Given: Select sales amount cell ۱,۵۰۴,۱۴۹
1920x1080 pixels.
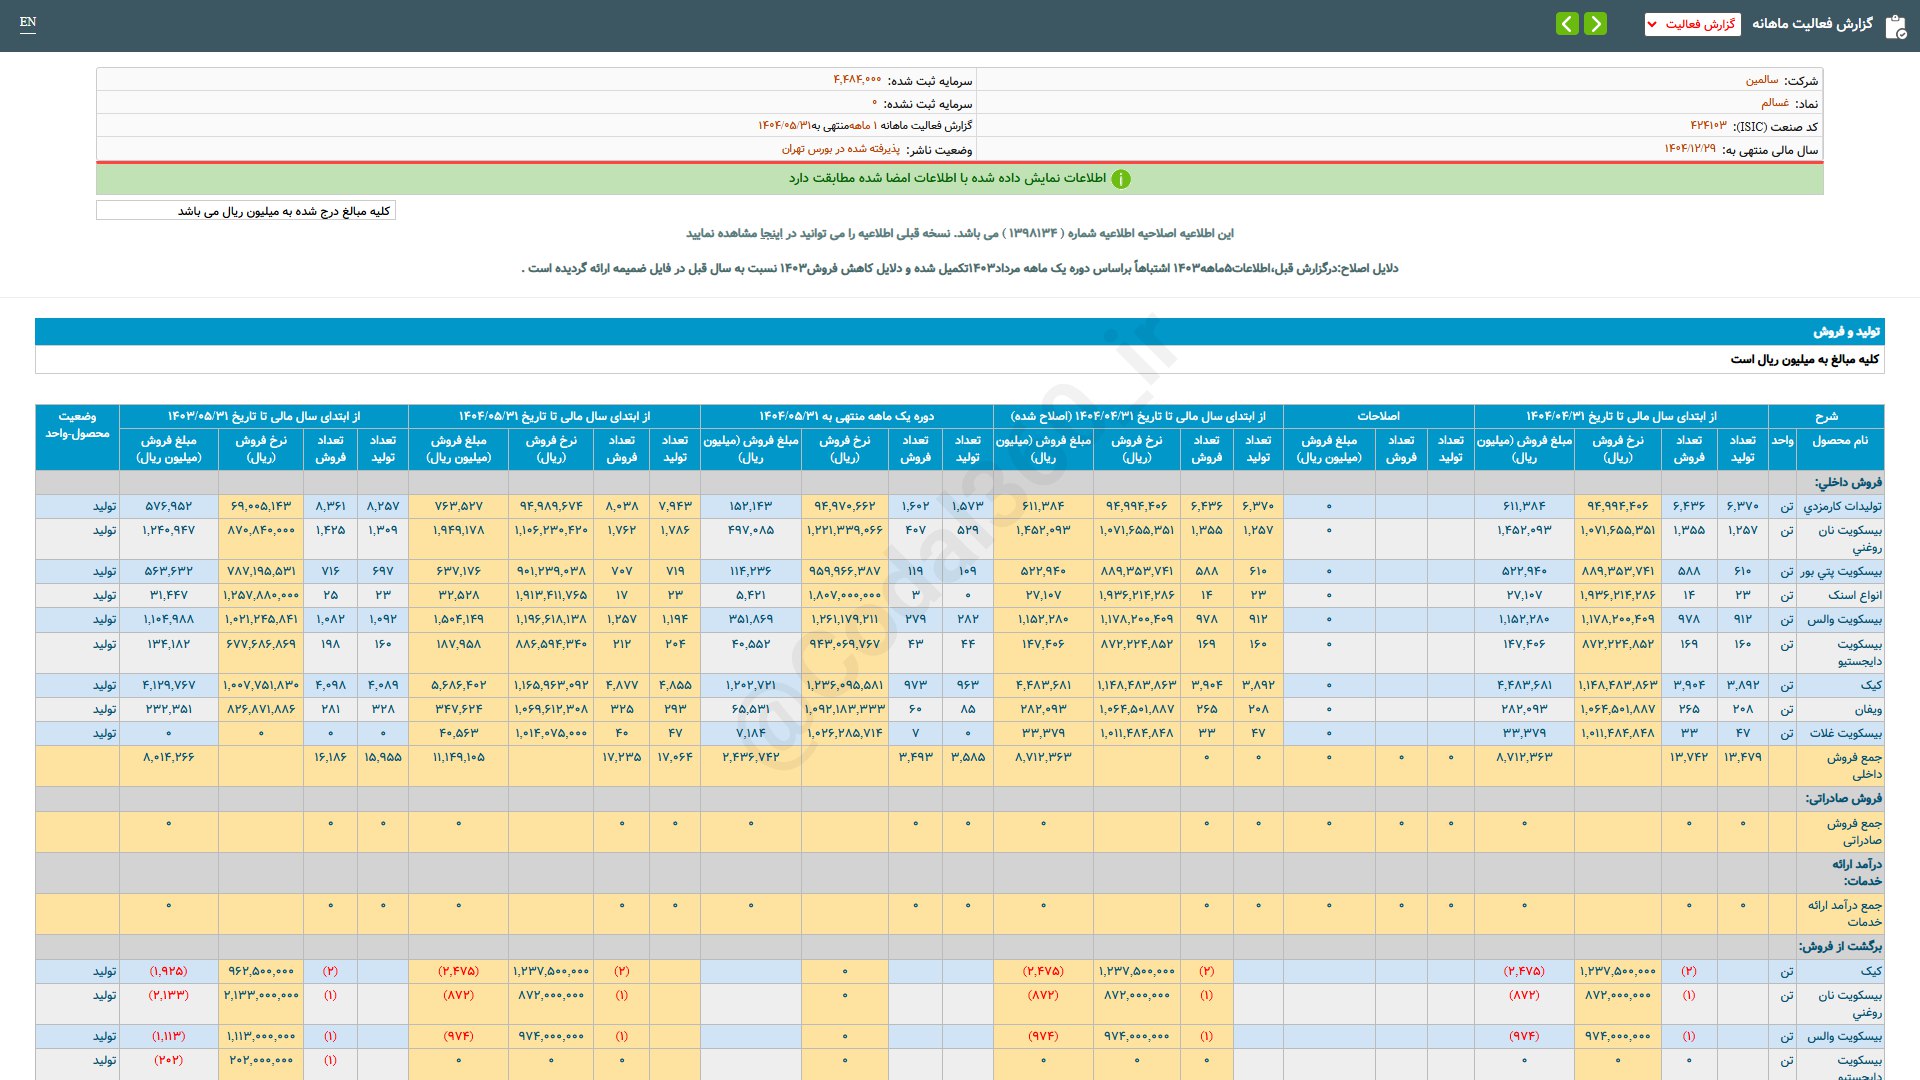Looking at the screenshot, I should point(459,620).
